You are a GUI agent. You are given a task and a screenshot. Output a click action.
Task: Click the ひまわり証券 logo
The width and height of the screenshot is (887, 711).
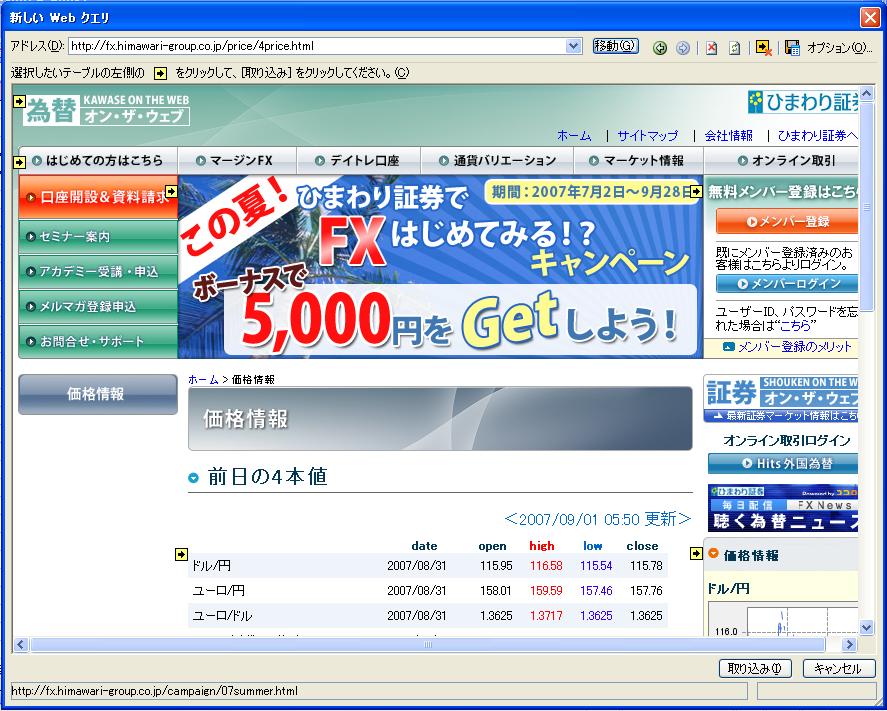pos(803,102)
